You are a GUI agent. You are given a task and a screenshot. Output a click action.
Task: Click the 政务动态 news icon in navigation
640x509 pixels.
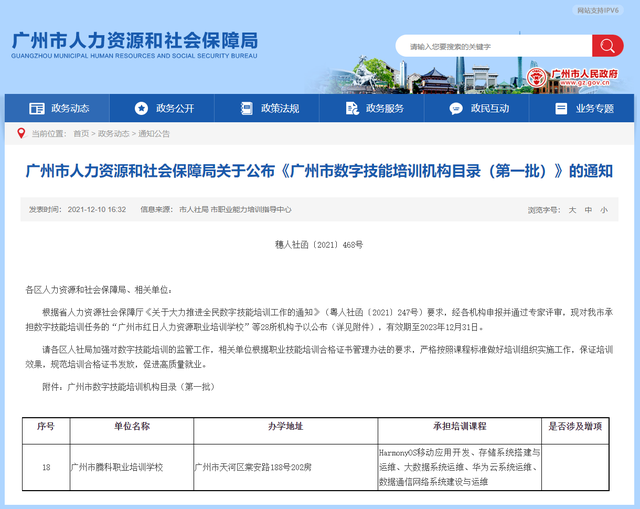(x=37, y=108)
